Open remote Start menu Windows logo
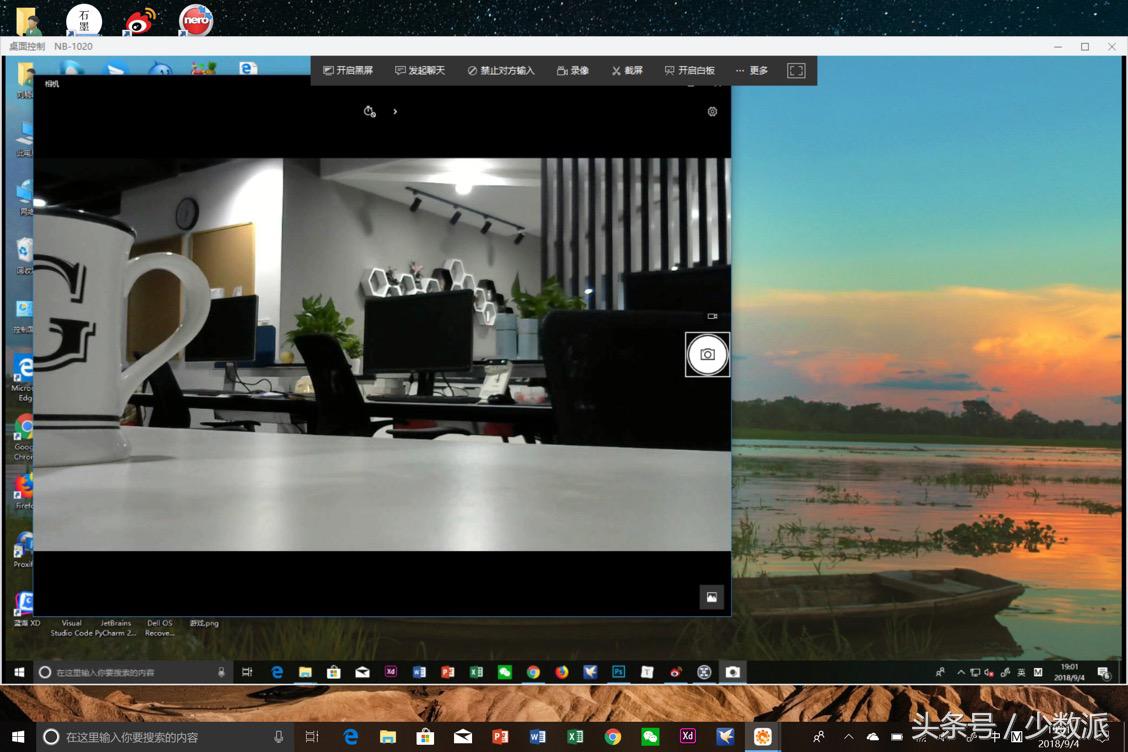The image size is (1128, 752). tap(19, 672)
